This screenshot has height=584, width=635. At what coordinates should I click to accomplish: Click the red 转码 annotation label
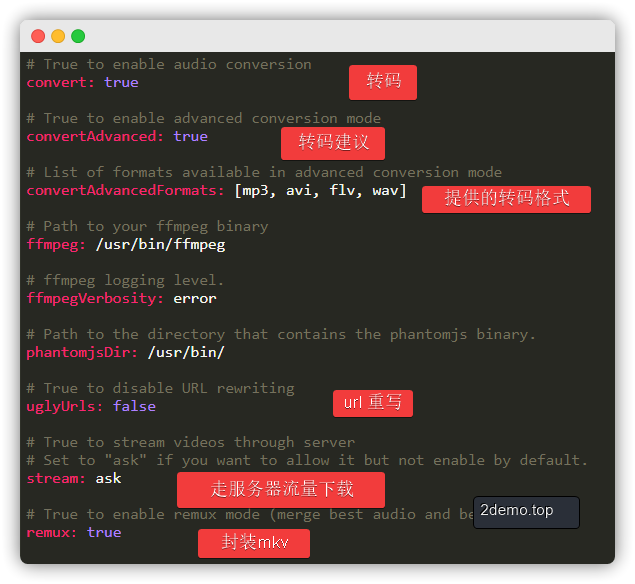pos(383,82)
